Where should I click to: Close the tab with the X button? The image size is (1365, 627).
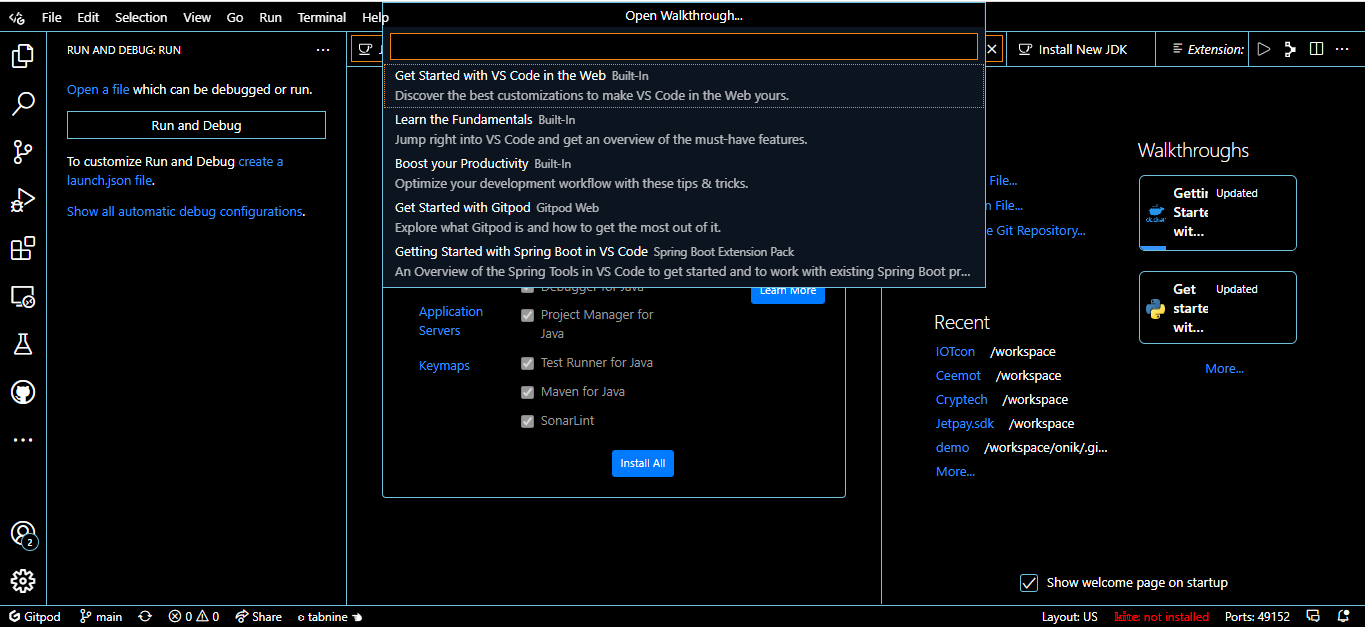pos(993,49)
